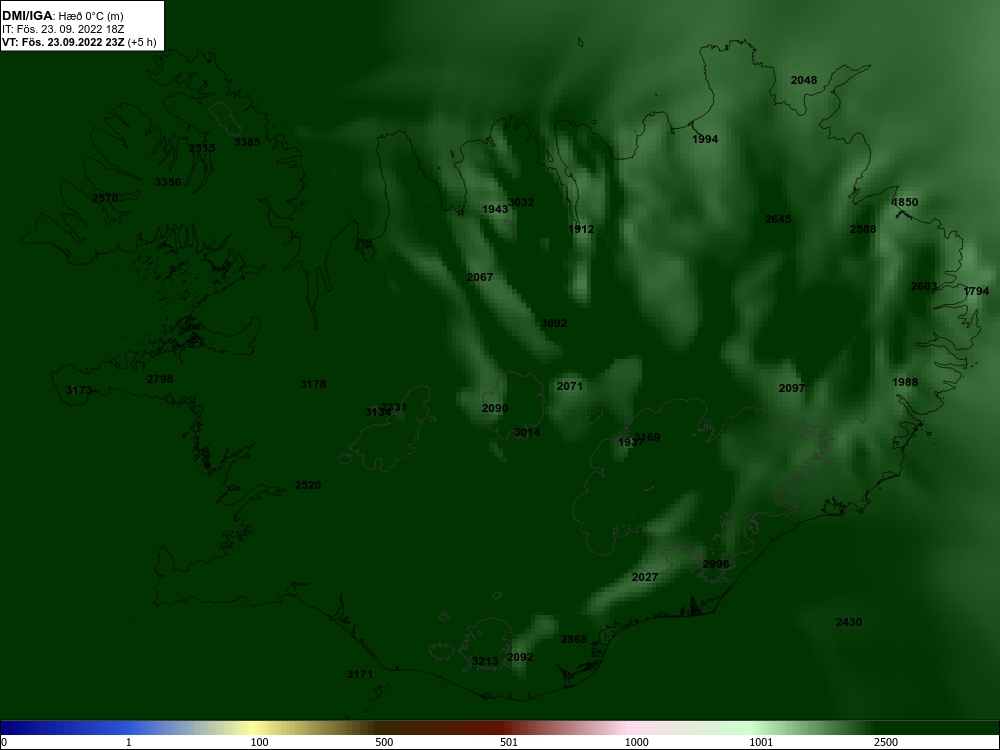Click the valid time line 'VT: Fös. 23.09.2022 23Z'
The image size is (1000, 750).
click(x=63, y=42)
